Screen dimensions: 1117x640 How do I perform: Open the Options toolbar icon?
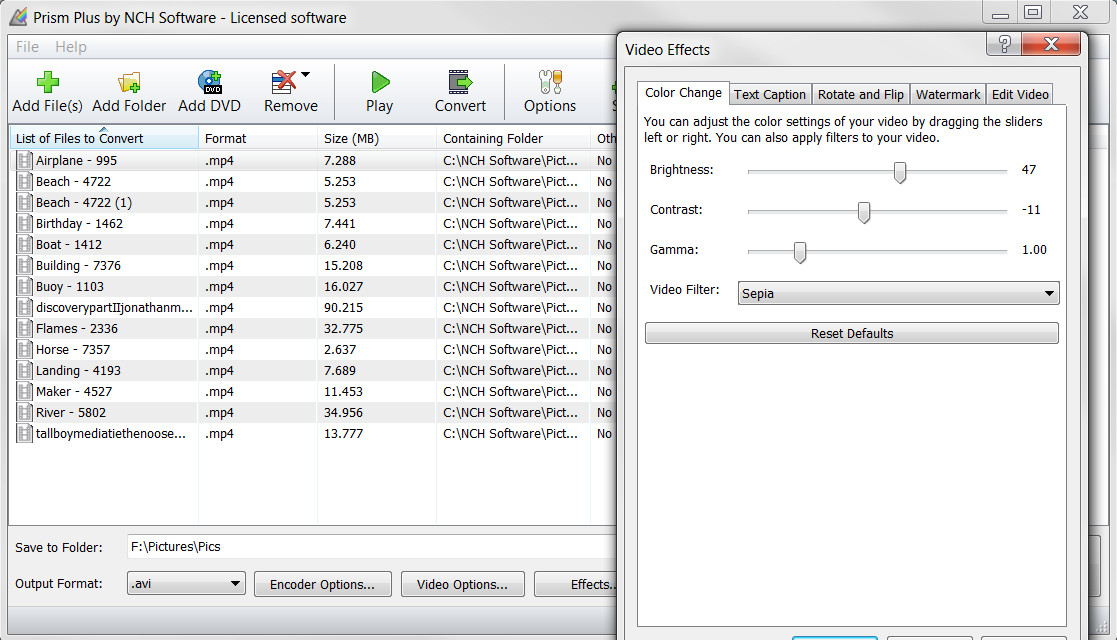(x=548, y=80)
